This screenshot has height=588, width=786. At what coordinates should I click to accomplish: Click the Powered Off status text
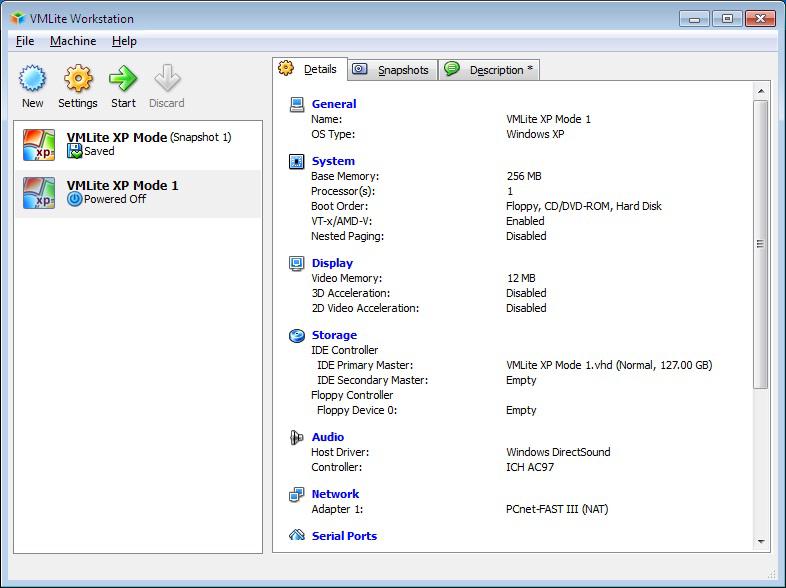[115, 199]
